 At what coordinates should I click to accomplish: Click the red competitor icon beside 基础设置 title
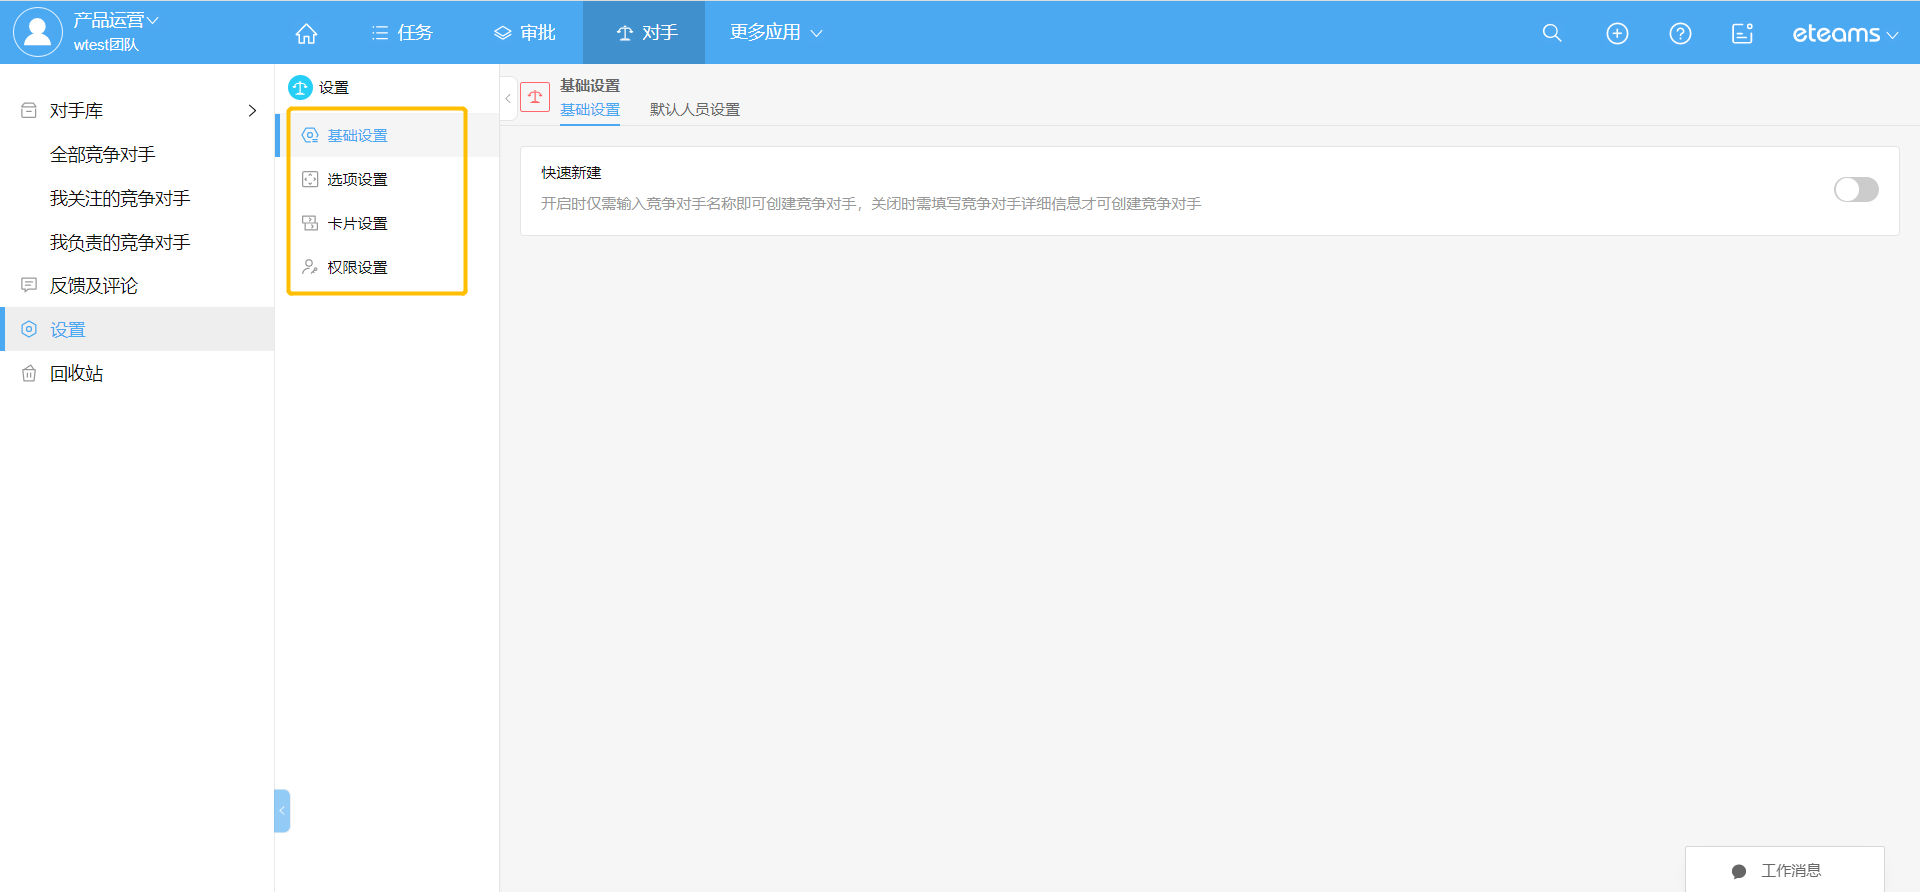pos(535,97)
